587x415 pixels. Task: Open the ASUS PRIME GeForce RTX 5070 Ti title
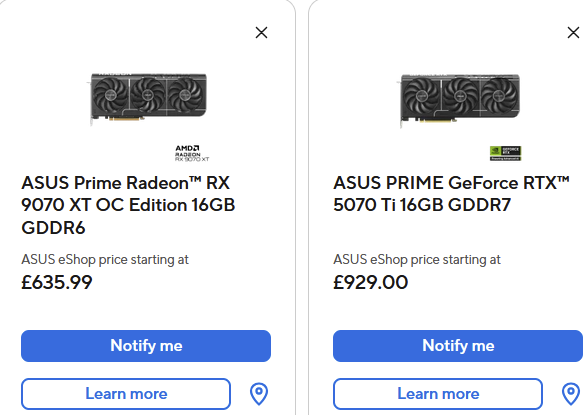[451, 194]
